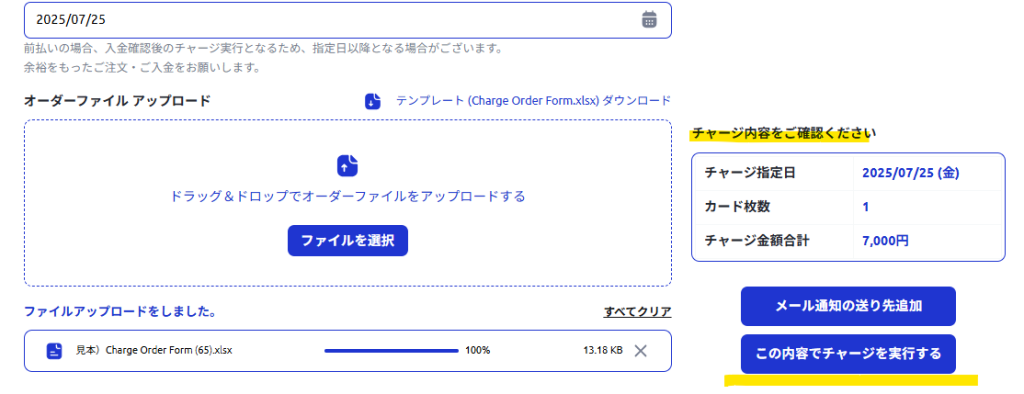Viewport: 1024px width, 394px height.
Task: Click the チャージ指定日 value 2025/07/25 (金)
Action: click(x=910, y=173)
